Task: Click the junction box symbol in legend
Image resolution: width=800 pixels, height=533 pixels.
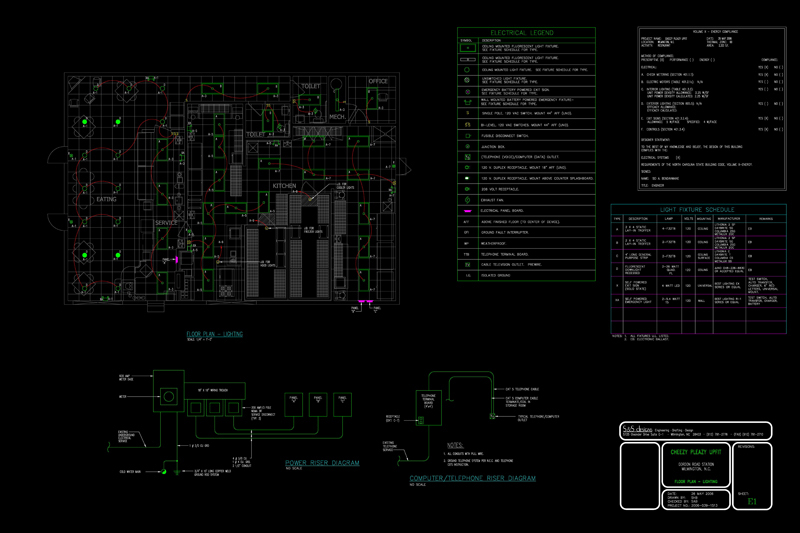Action: click(x=466, y=146)
